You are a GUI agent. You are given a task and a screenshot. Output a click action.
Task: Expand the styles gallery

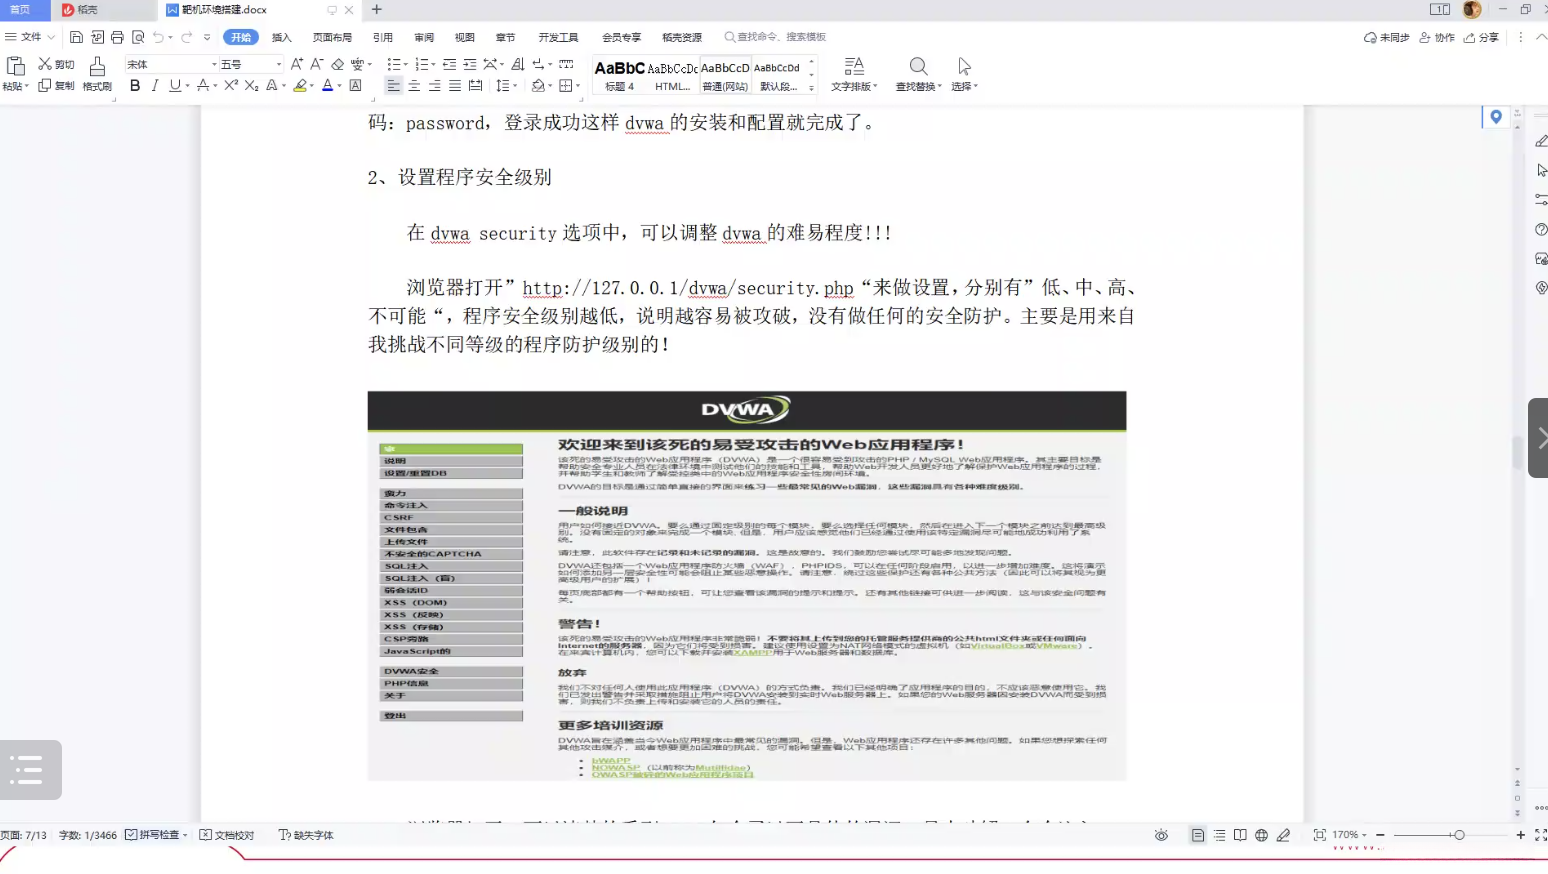point(811,89)
